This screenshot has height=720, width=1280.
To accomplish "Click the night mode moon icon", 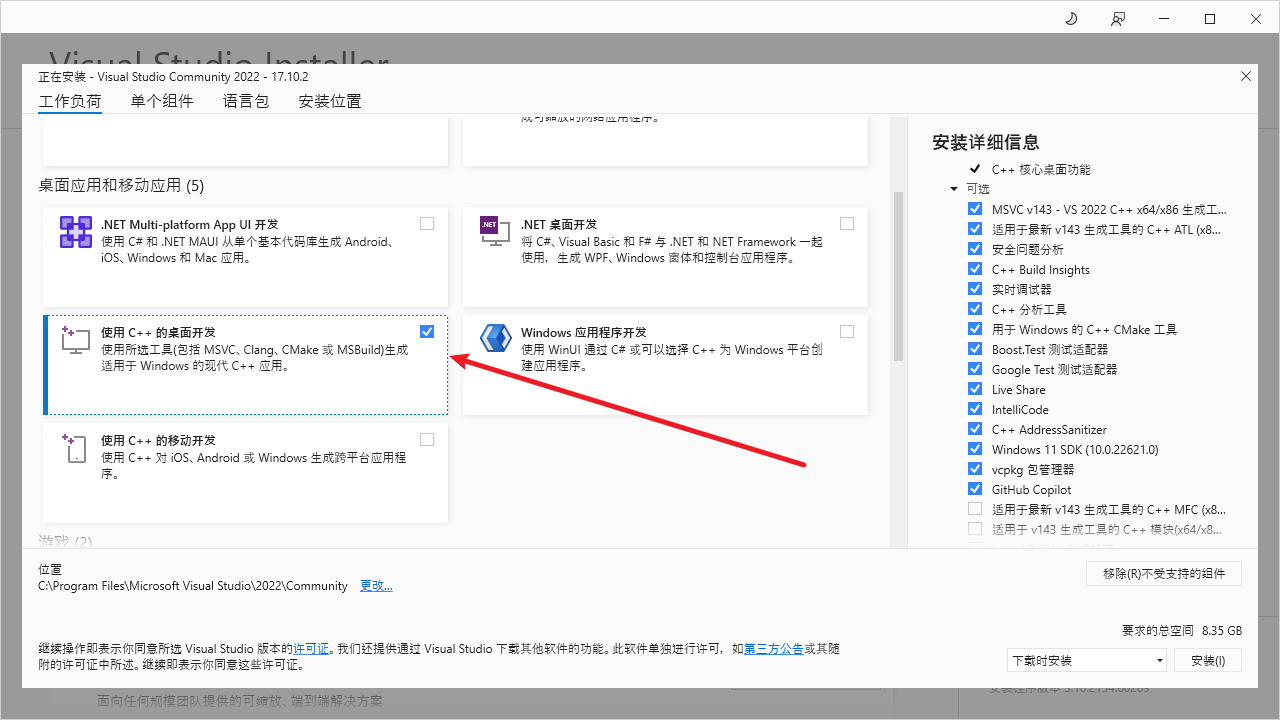I will pyautogui.click(x=1071, y=19).
